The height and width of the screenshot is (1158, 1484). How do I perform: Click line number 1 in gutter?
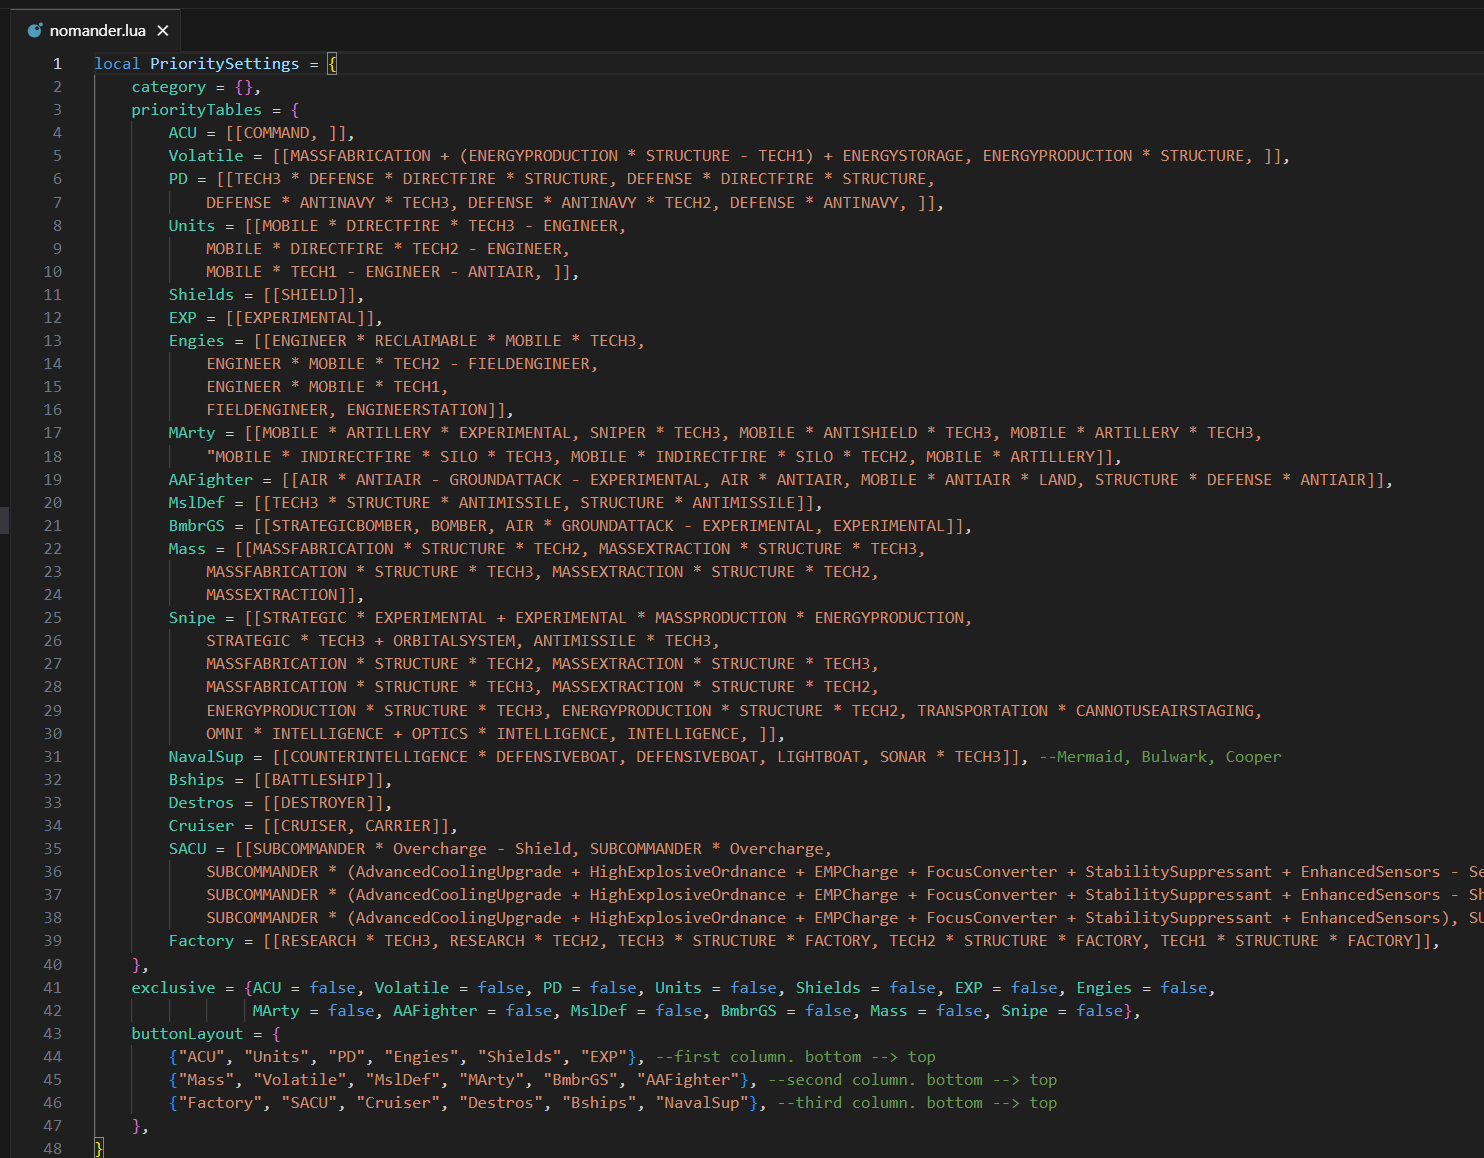click(57, 63)
